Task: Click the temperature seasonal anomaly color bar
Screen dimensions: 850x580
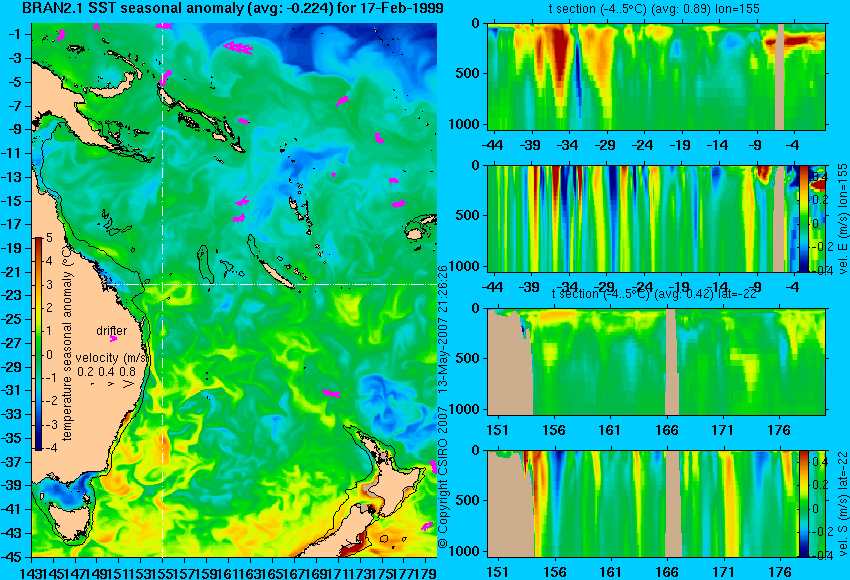Action: 39,344
